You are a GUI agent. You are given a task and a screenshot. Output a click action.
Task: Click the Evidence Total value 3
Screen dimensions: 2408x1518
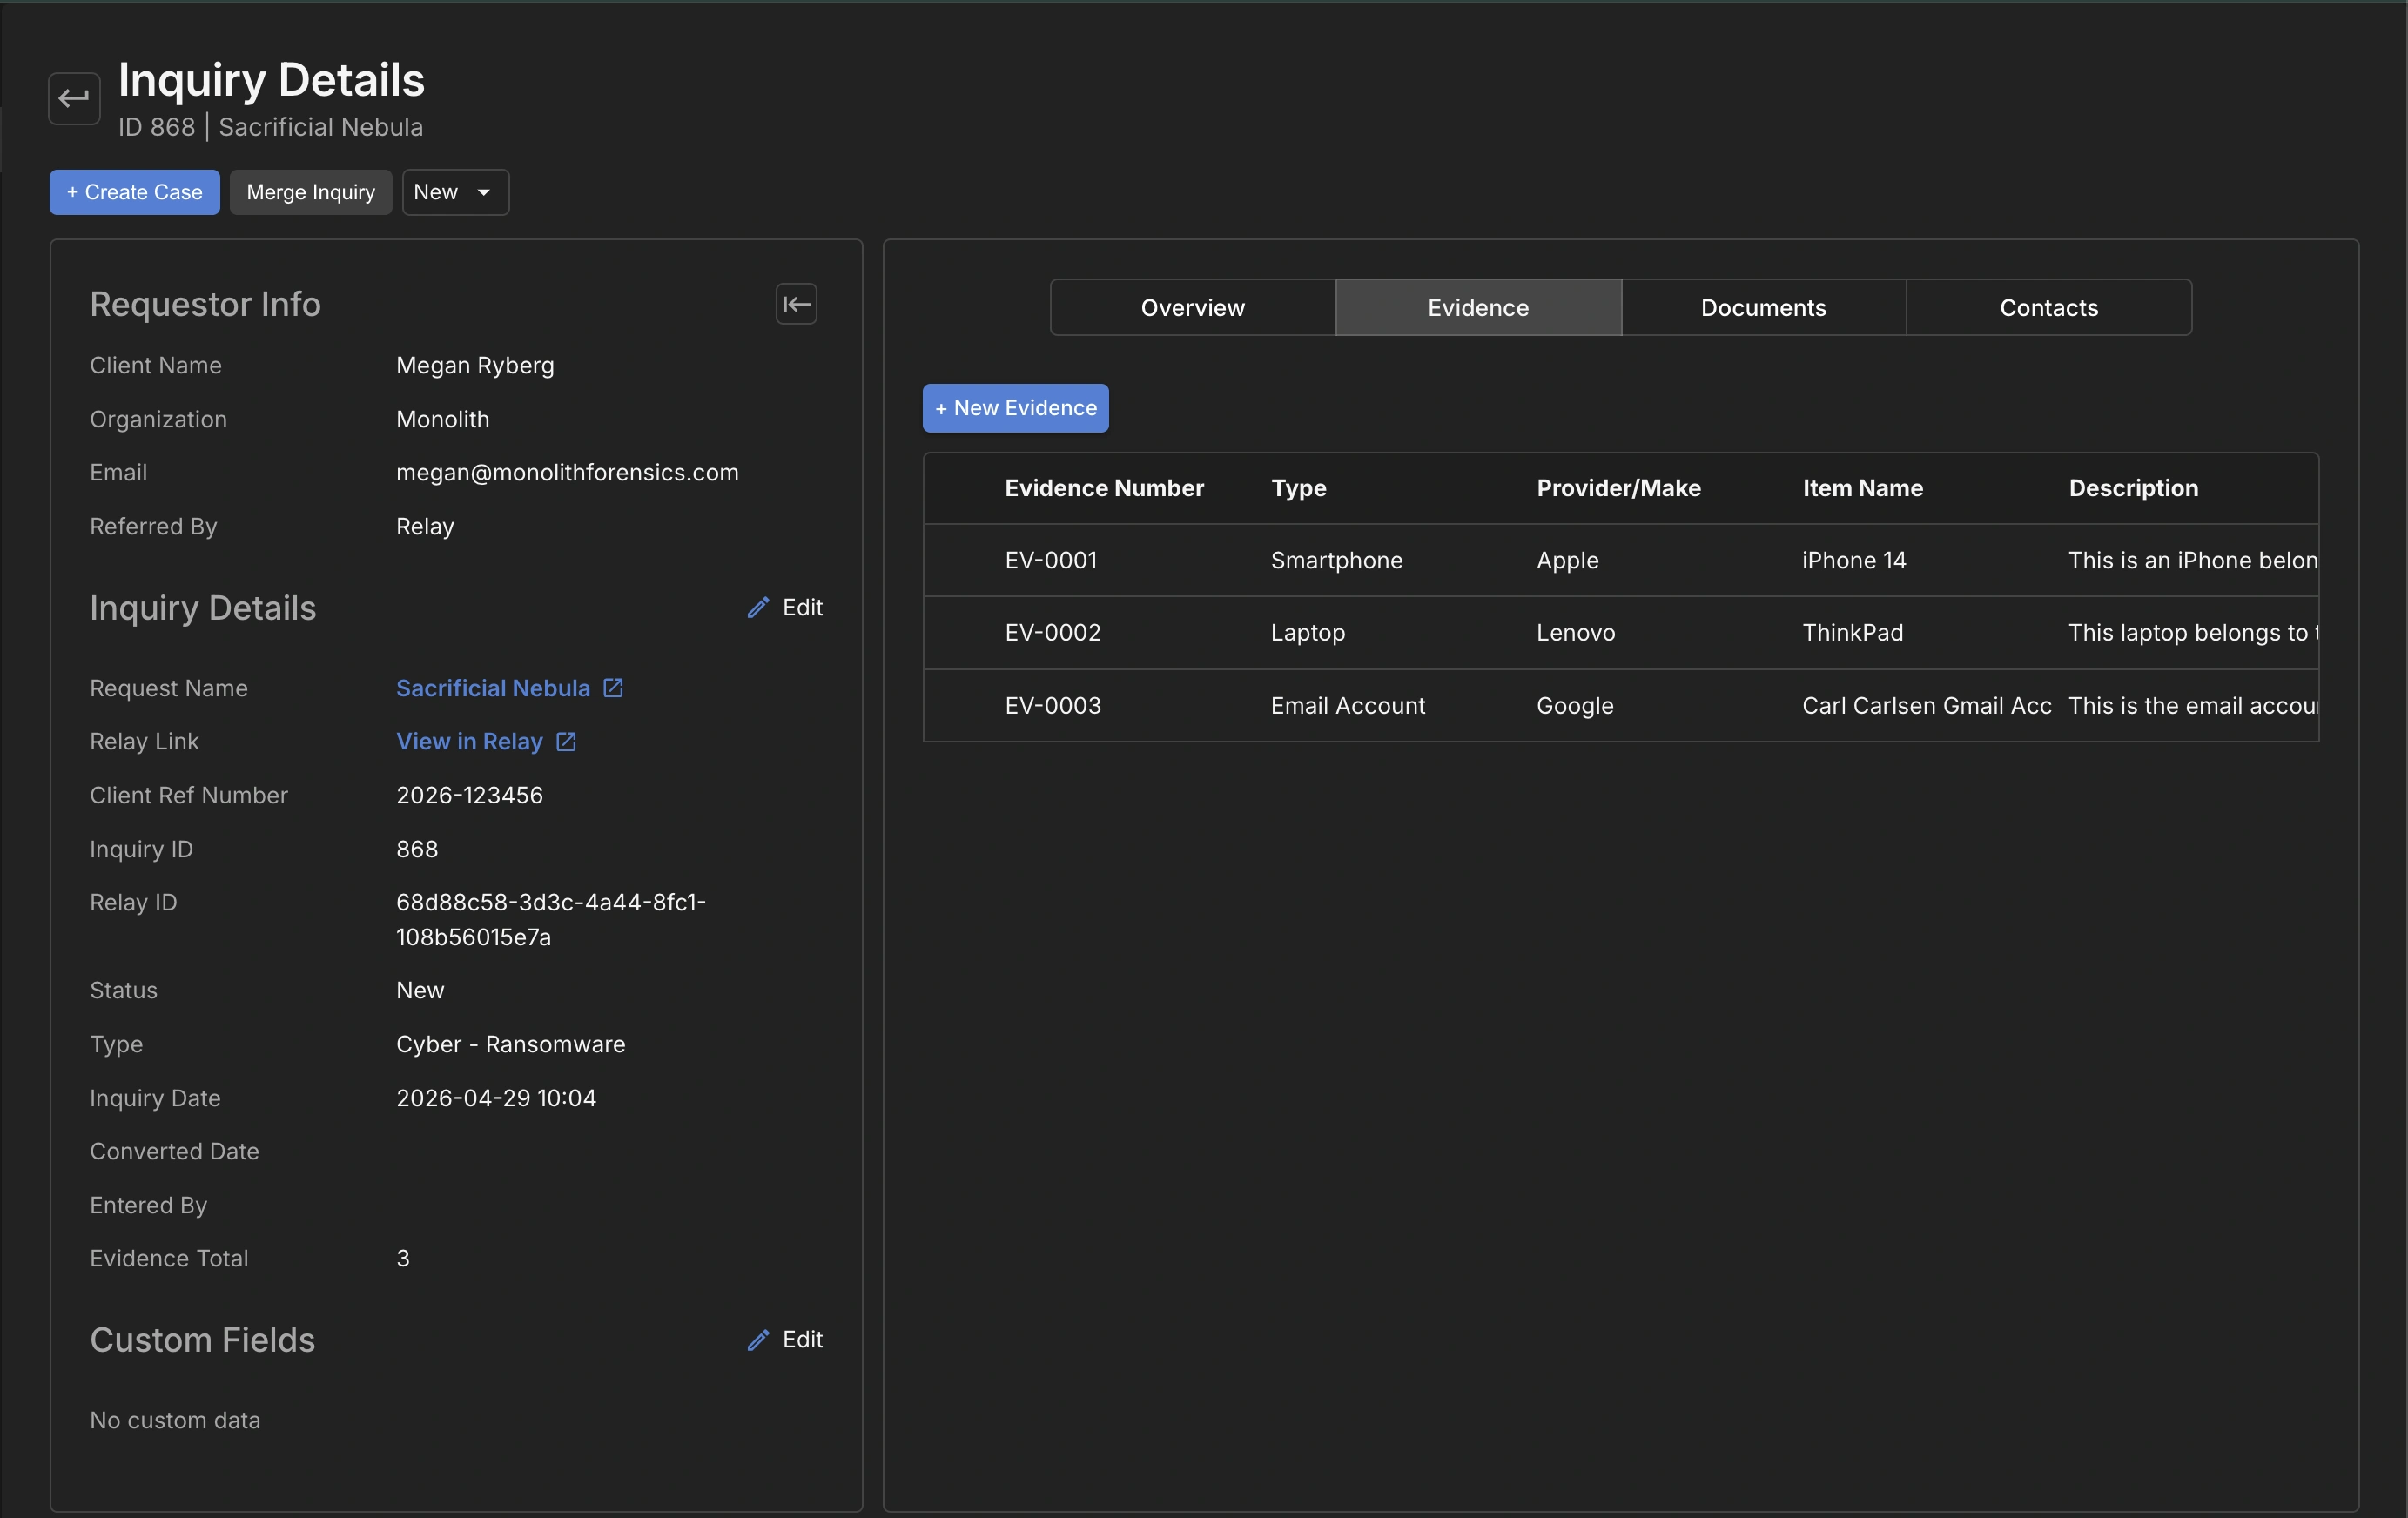(403, 1258)
